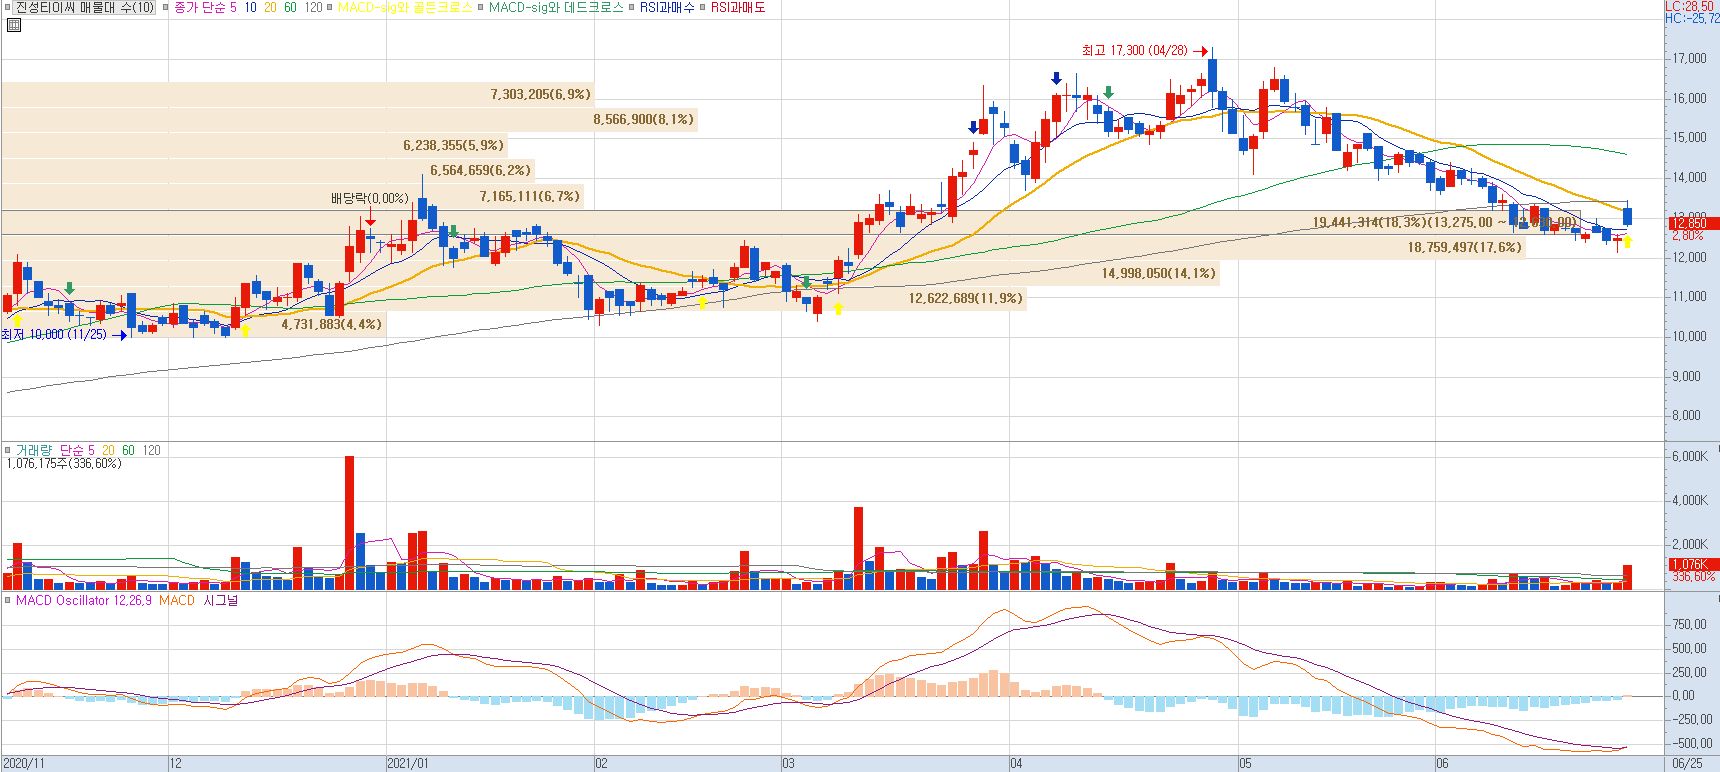Select the 종가 단순 5 moving average label

(x=205, y=7)
